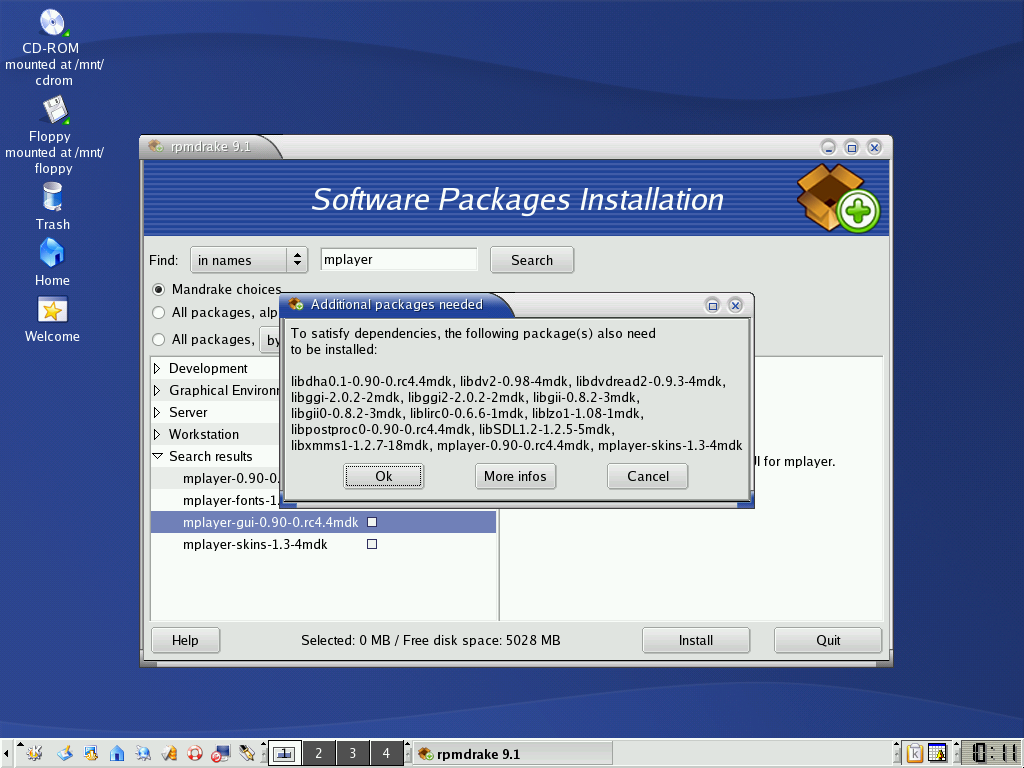Cancel the additional packages dialog
The width and height of the screenshot is (1024, 768).
pyautogui.click(x=648, y=476)
